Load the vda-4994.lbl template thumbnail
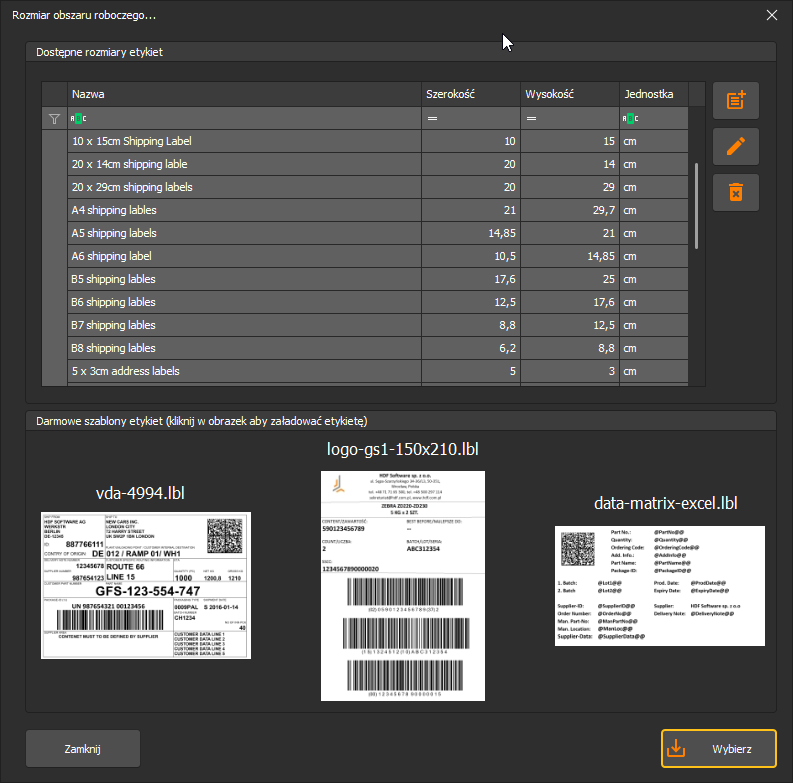 click(146, 585)
